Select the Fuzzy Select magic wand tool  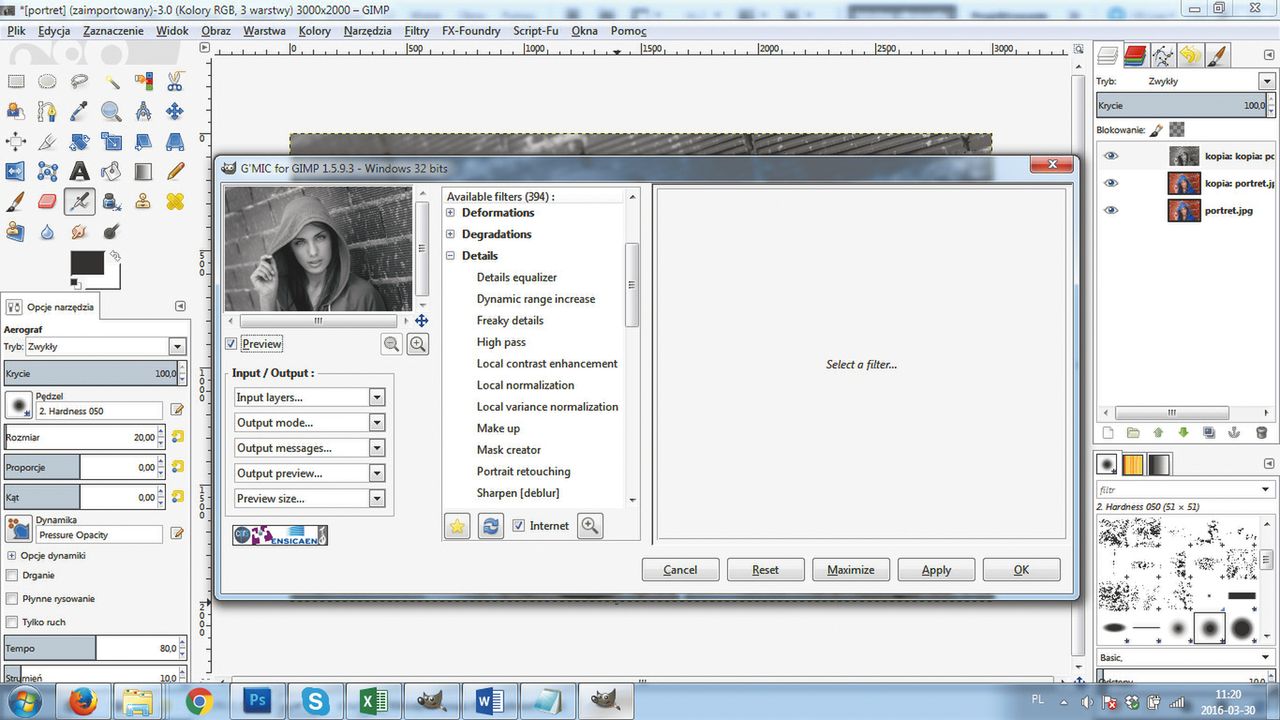pyautogui.click(x=111, y=82)
